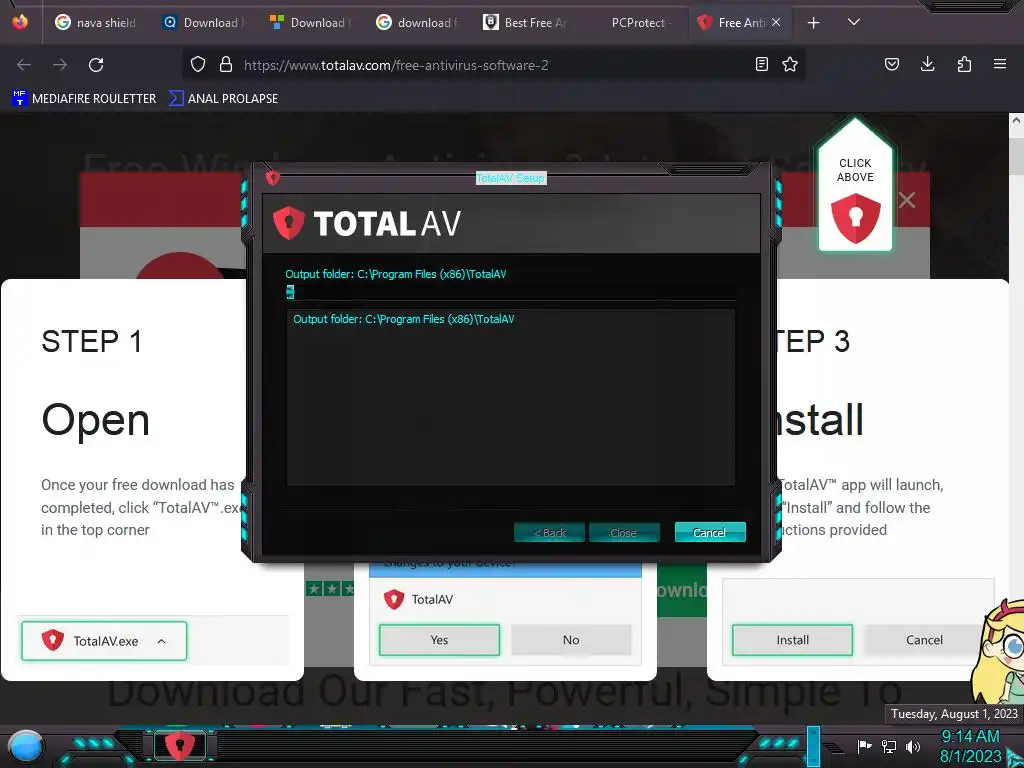Click the TotalAV.exe download chip
The height and width of the screenshot is (768, 1024).
(104, 641)
